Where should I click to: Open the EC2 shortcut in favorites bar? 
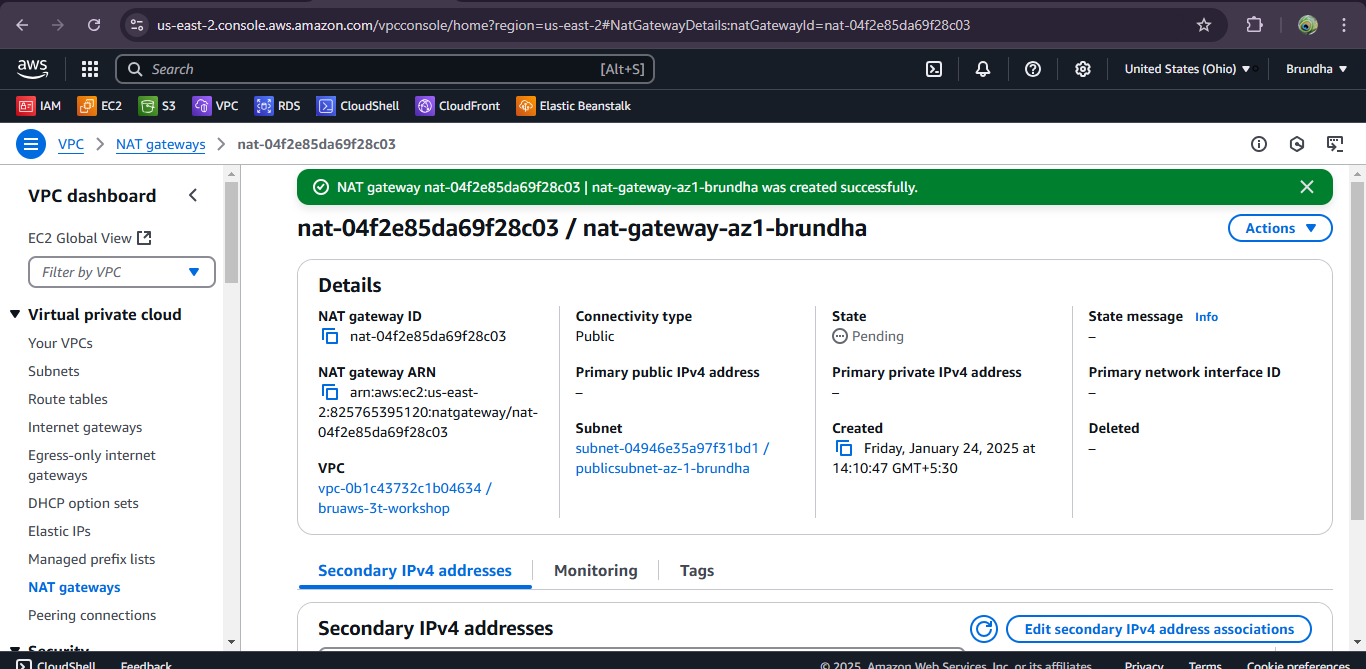click(100, 105)
